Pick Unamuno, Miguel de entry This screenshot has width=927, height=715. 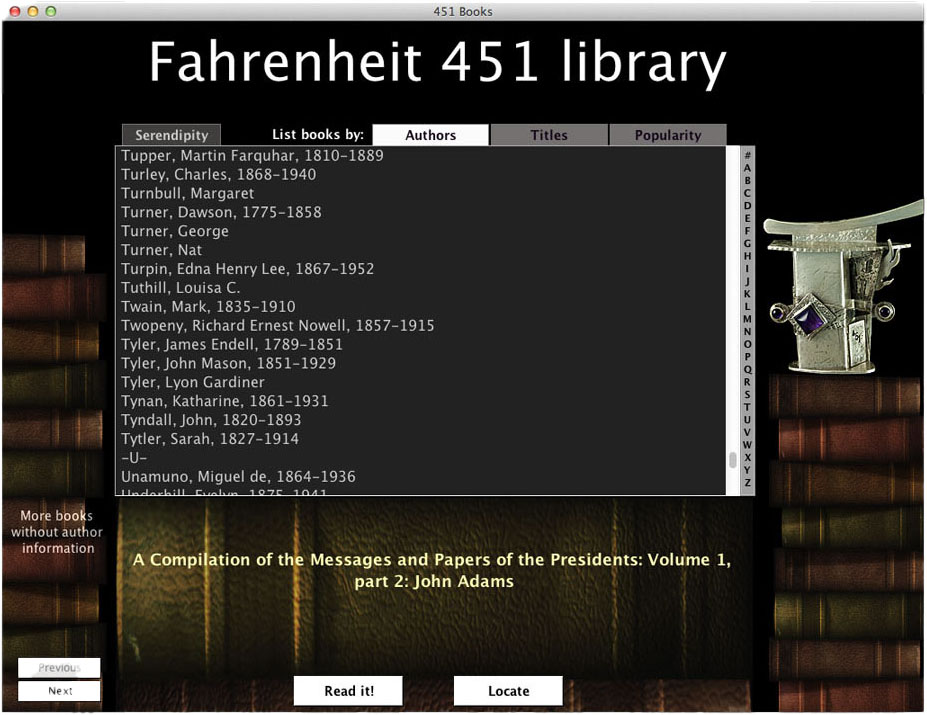238,477
